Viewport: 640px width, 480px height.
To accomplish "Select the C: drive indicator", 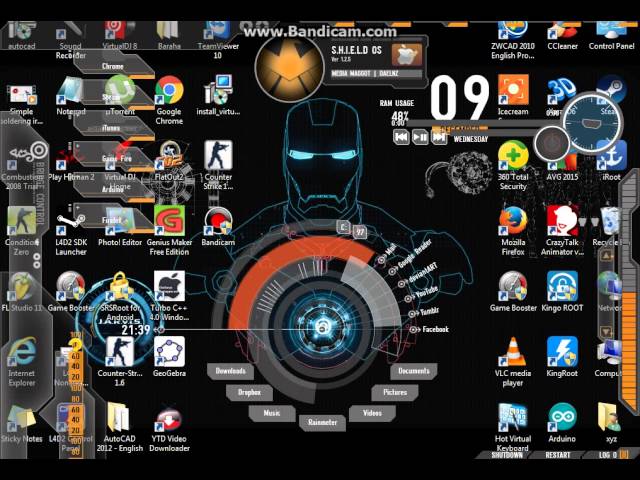I will point(343,227).
